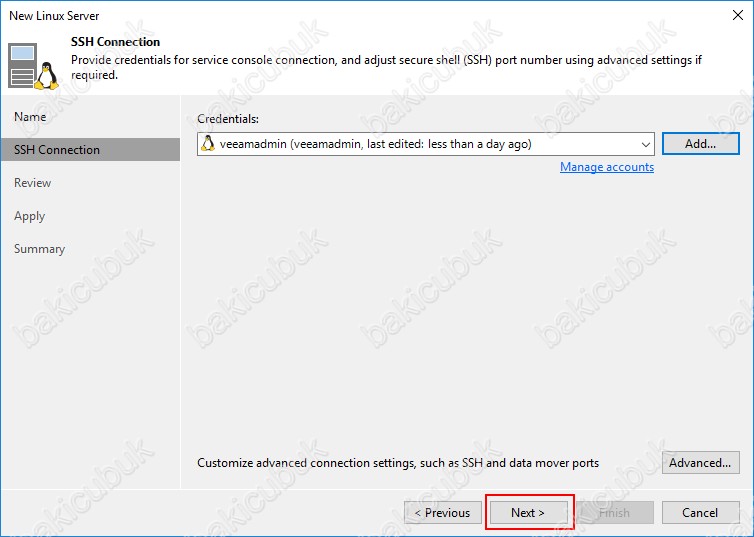754x537 pixels.
Task: Click the Add... button
Action: pyautogui.click(x=701, y=144)
